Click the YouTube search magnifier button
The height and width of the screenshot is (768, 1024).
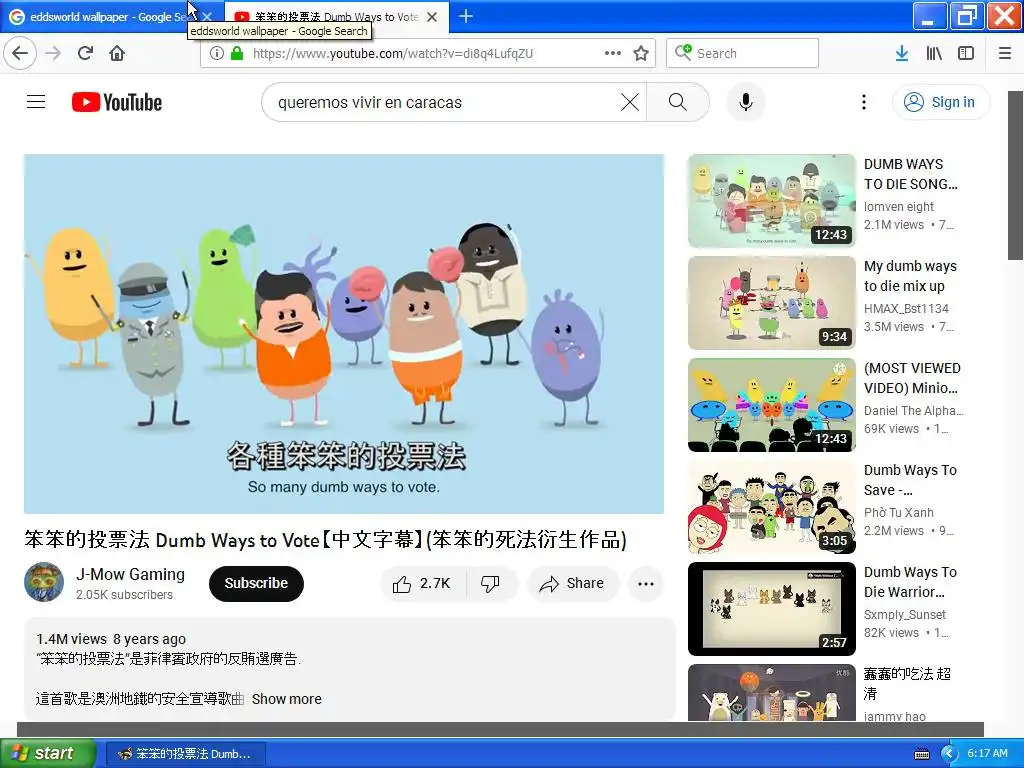pos(678,102)
